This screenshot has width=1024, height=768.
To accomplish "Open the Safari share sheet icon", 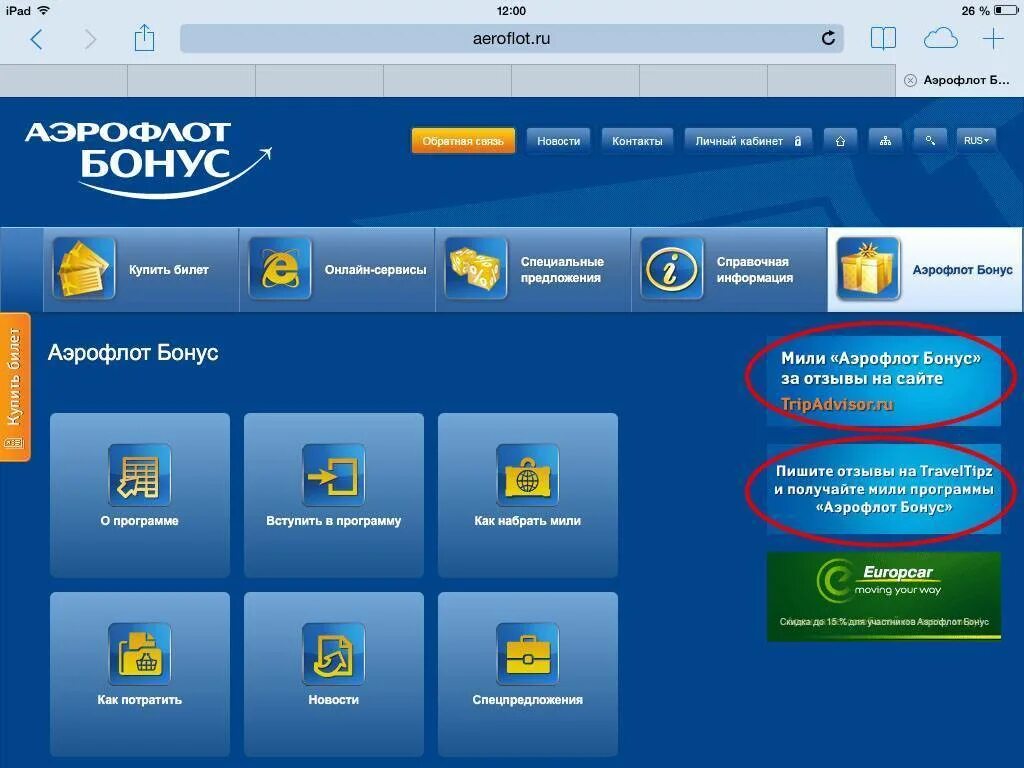I will click(x=144, y=38).
